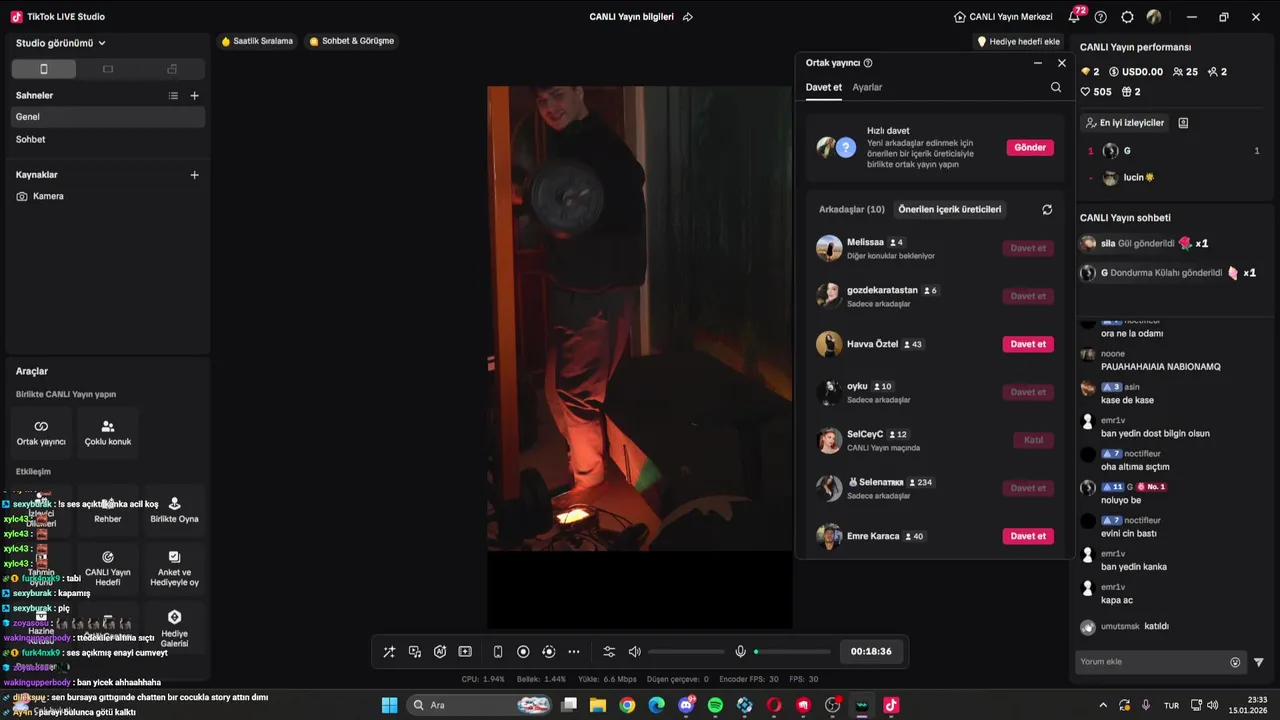The width and height of the screenshot is (1280, 720).
Task: Click the dashed-circle replay capture icon
Action: point(548,652)
